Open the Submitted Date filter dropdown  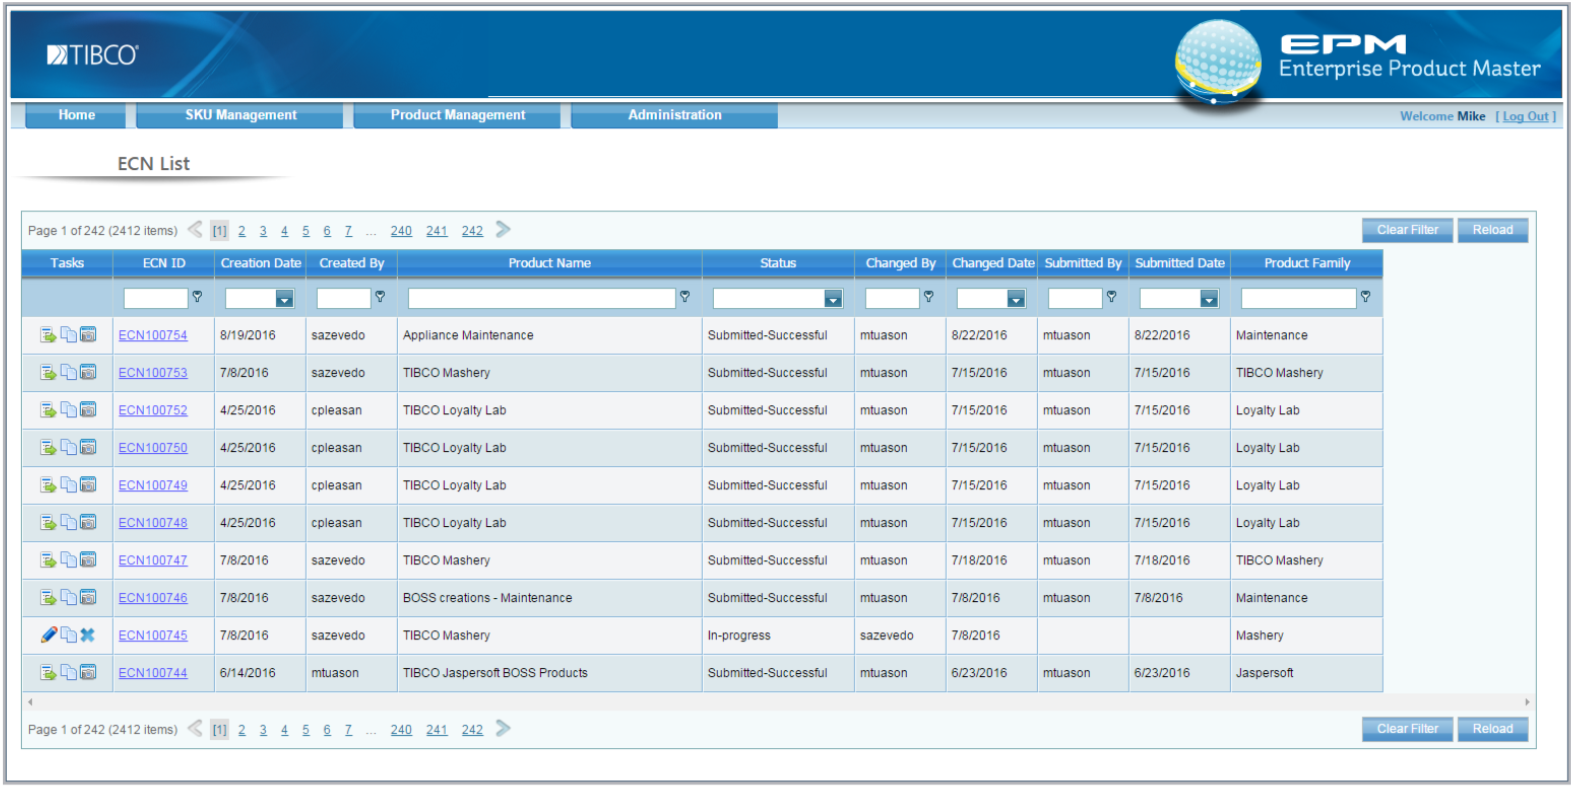pyautogui.click(x=1209, y=299)
